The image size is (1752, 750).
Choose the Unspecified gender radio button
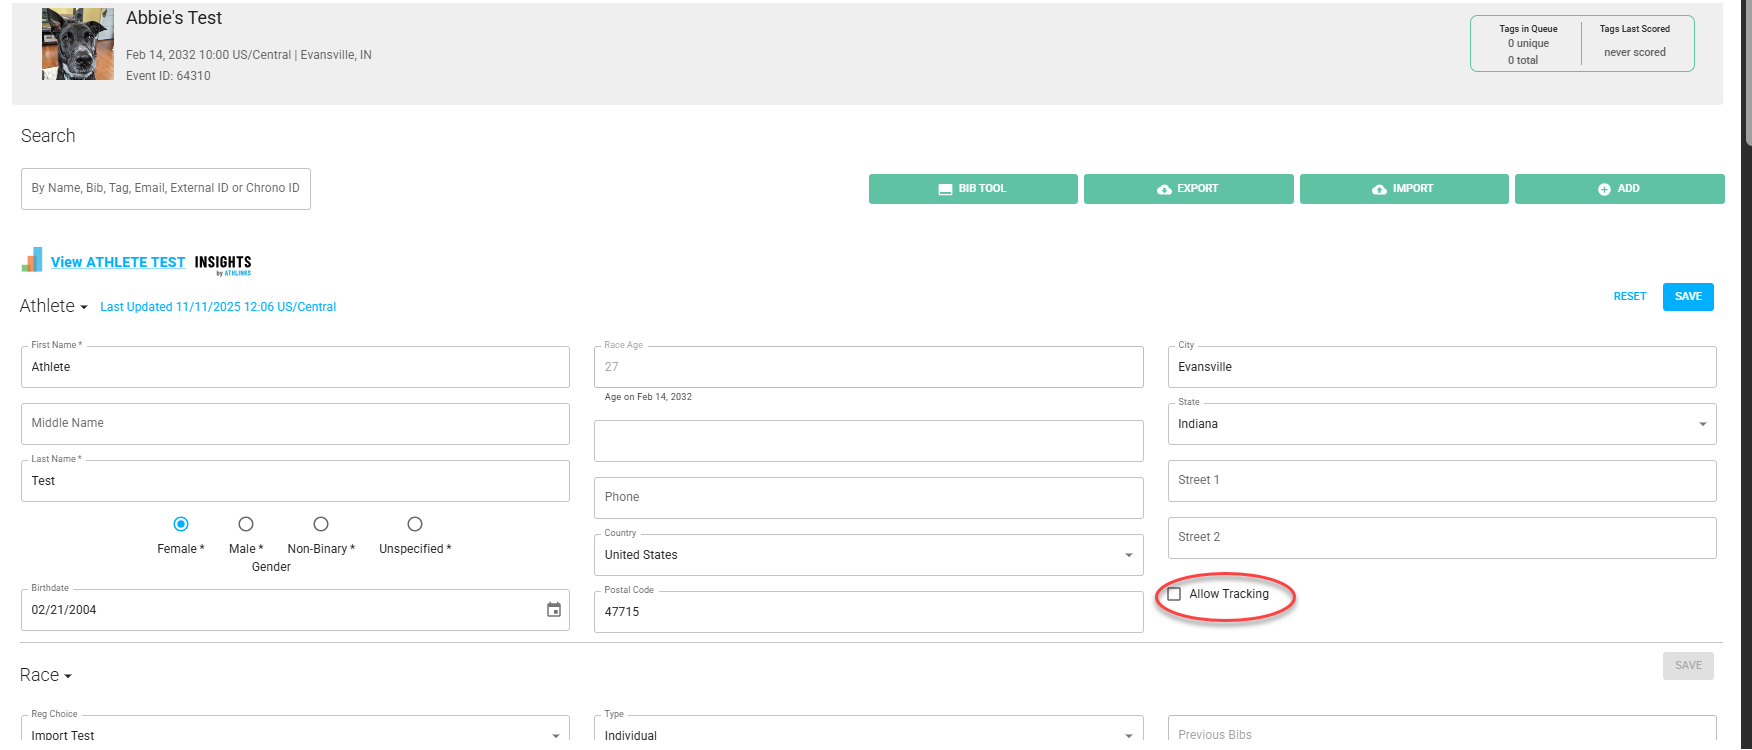tap(415, 524)
